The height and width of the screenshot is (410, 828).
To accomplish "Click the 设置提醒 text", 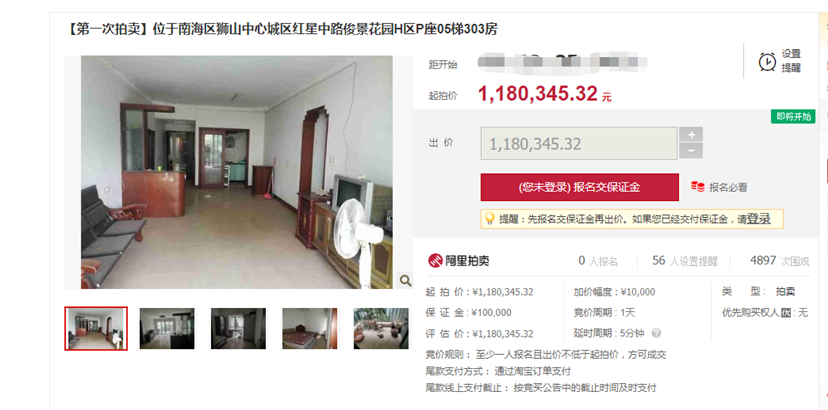I will point(791,61).
